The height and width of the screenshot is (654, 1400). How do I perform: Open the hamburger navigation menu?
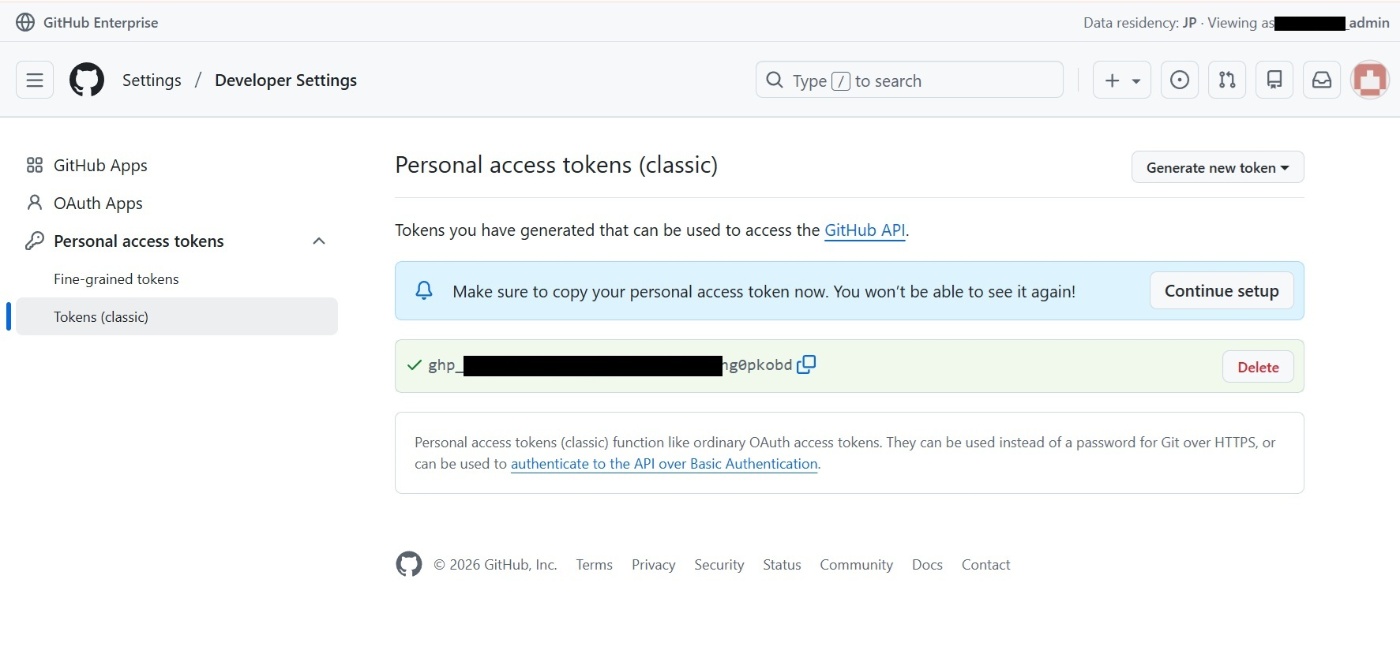coord(35,80)
